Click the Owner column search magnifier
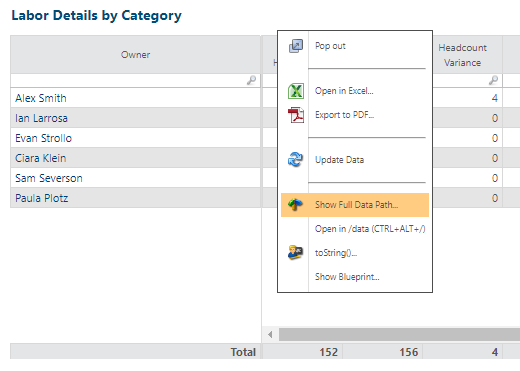520x371 pixels. [x=251, y=80]
